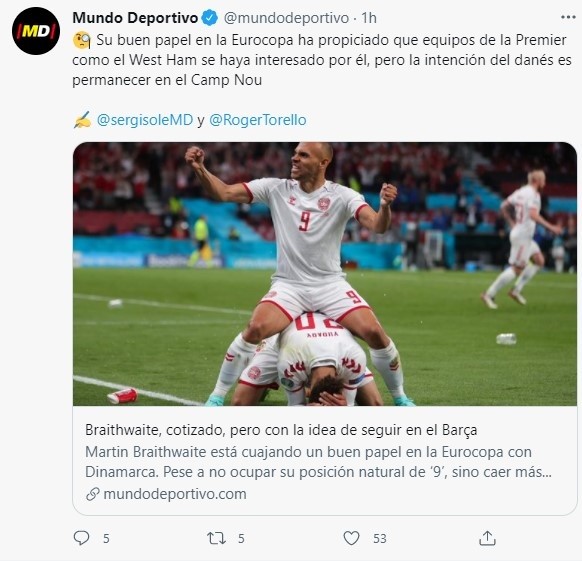Viewport: 582px width, 561px height.
Task: View the 5 retweets count
Action: [241, 538]
